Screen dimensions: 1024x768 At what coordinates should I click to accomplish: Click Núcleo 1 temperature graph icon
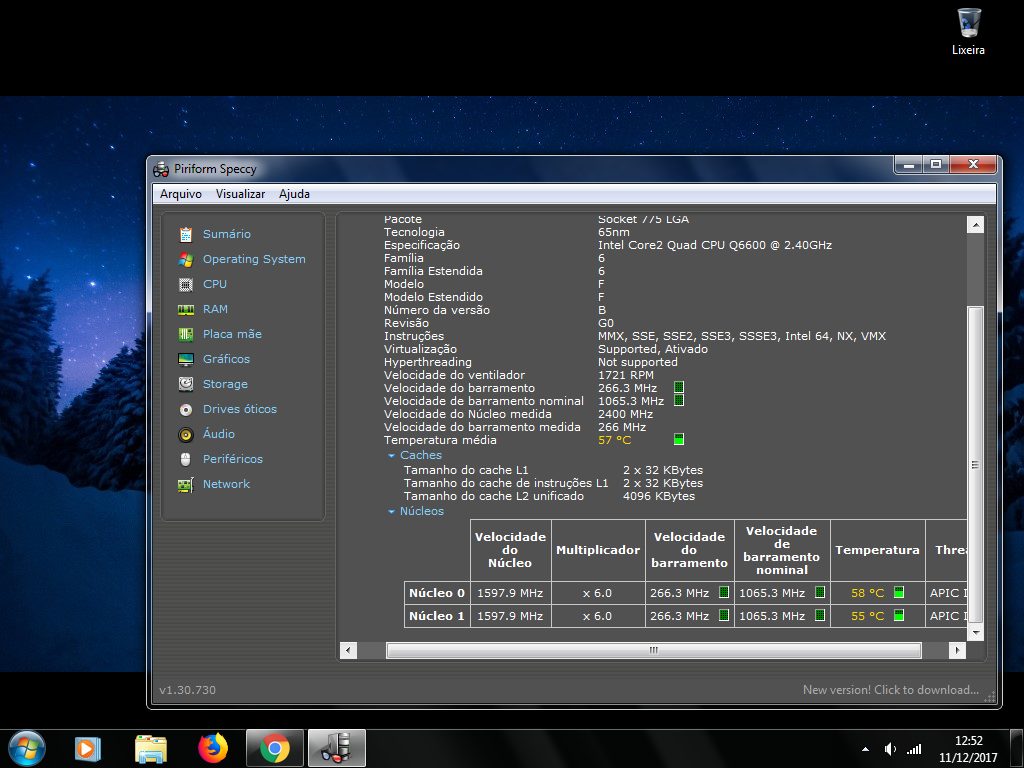coord(899,615)
